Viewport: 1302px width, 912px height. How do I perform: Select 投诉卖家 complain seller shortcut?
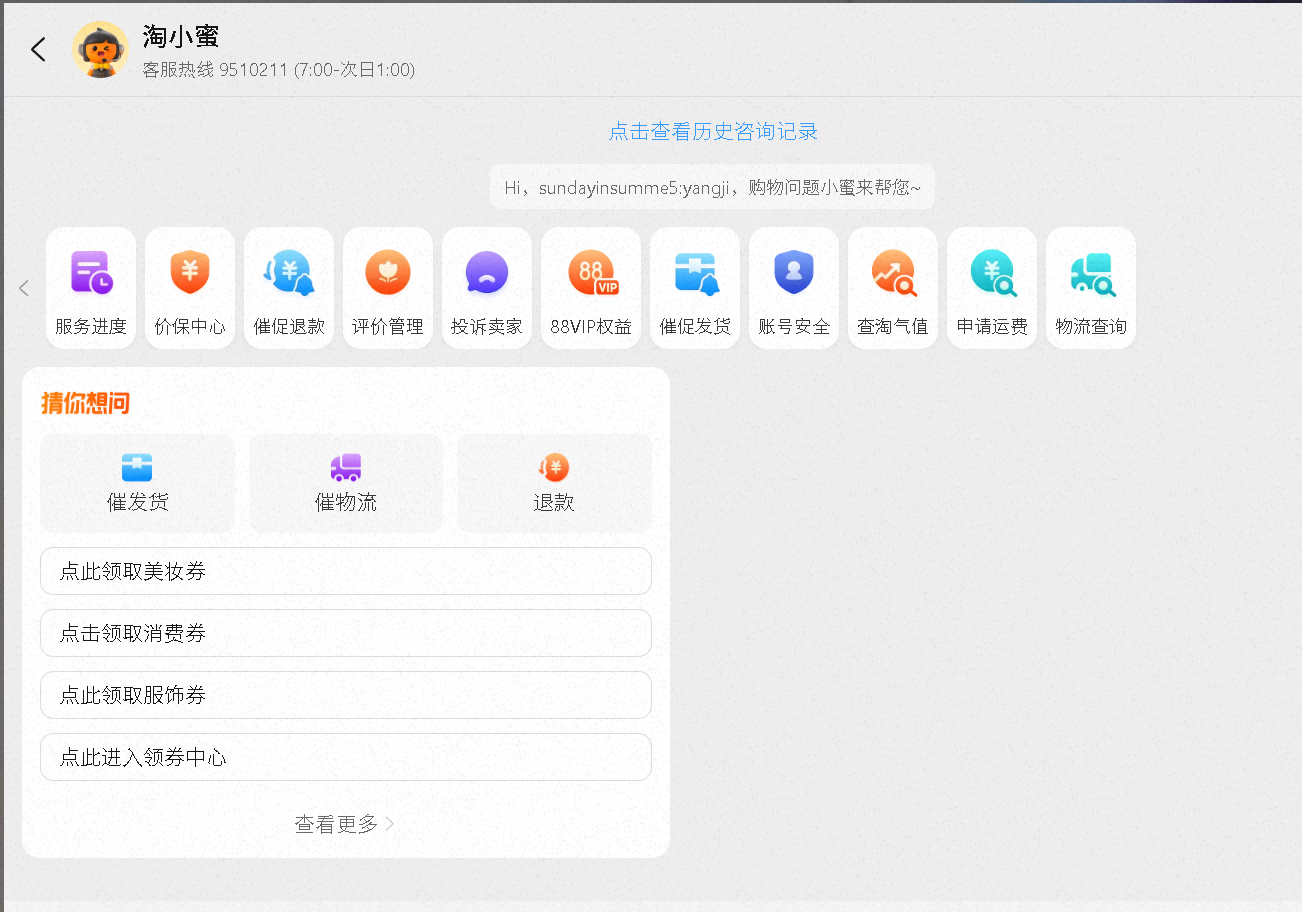(x=487, y=288)
